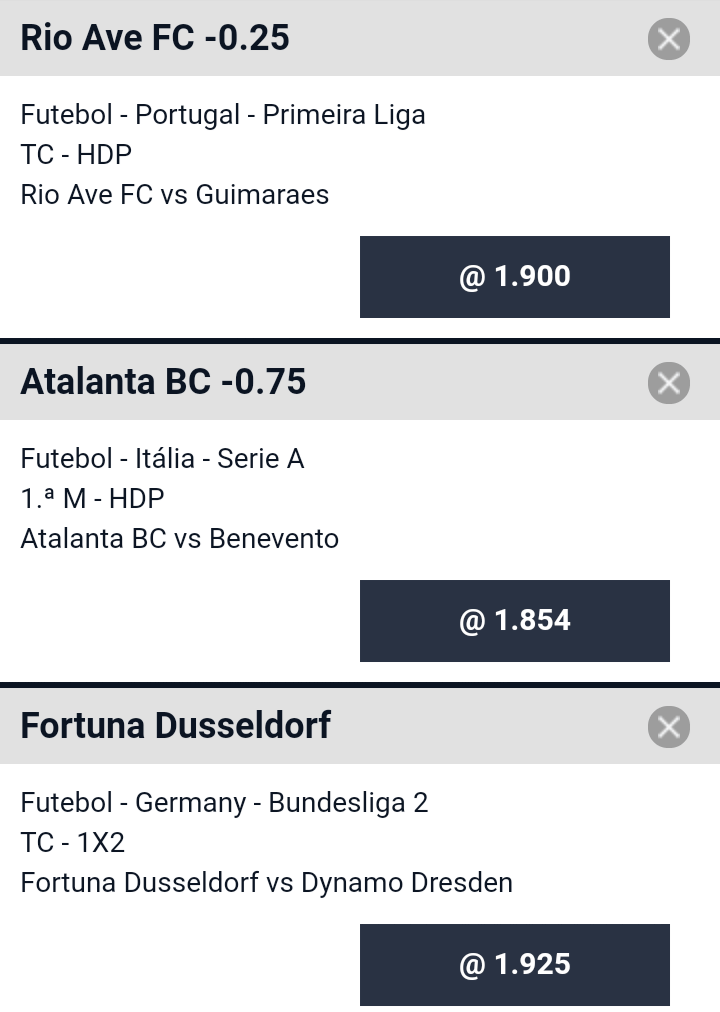Image resolution: width=720 pixels, height=1012 pixels.
Task: Select the Rio Ave FC -0.25 heading
Action: coord(155,38)
